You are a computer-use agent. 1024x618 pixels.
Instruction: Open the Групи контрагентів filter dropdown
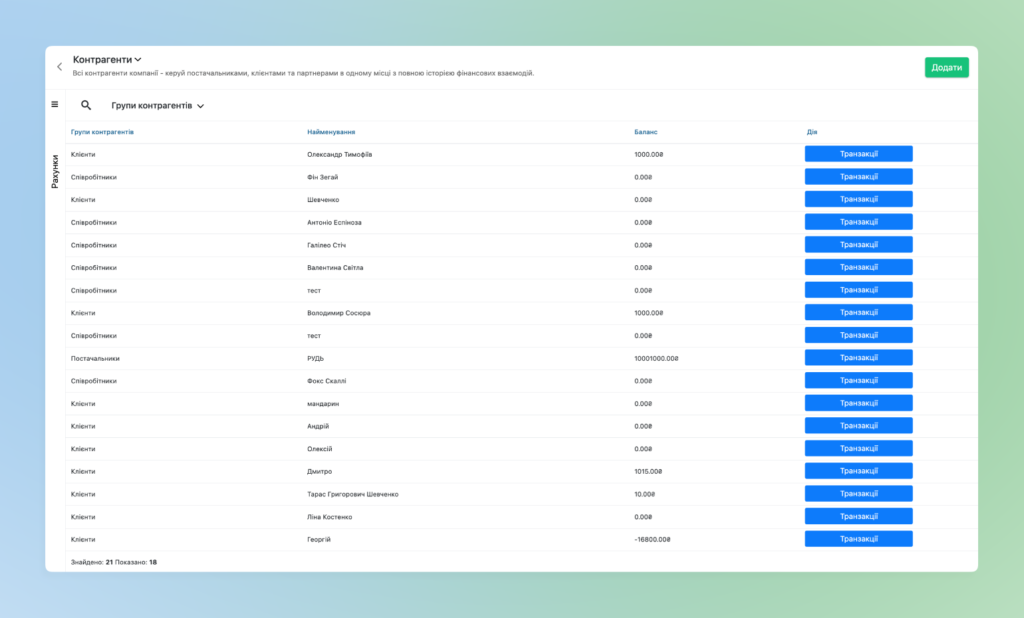tap(157, 105)
